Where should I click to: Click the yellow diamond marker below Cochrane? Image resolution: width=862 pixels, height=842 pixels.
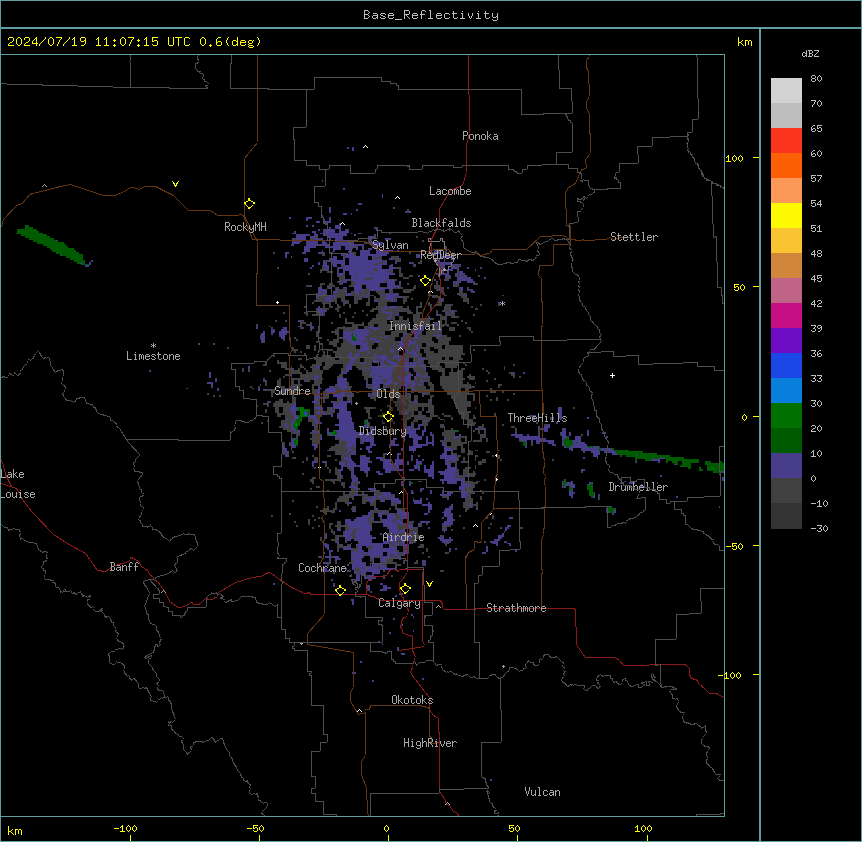click(340, 590)
